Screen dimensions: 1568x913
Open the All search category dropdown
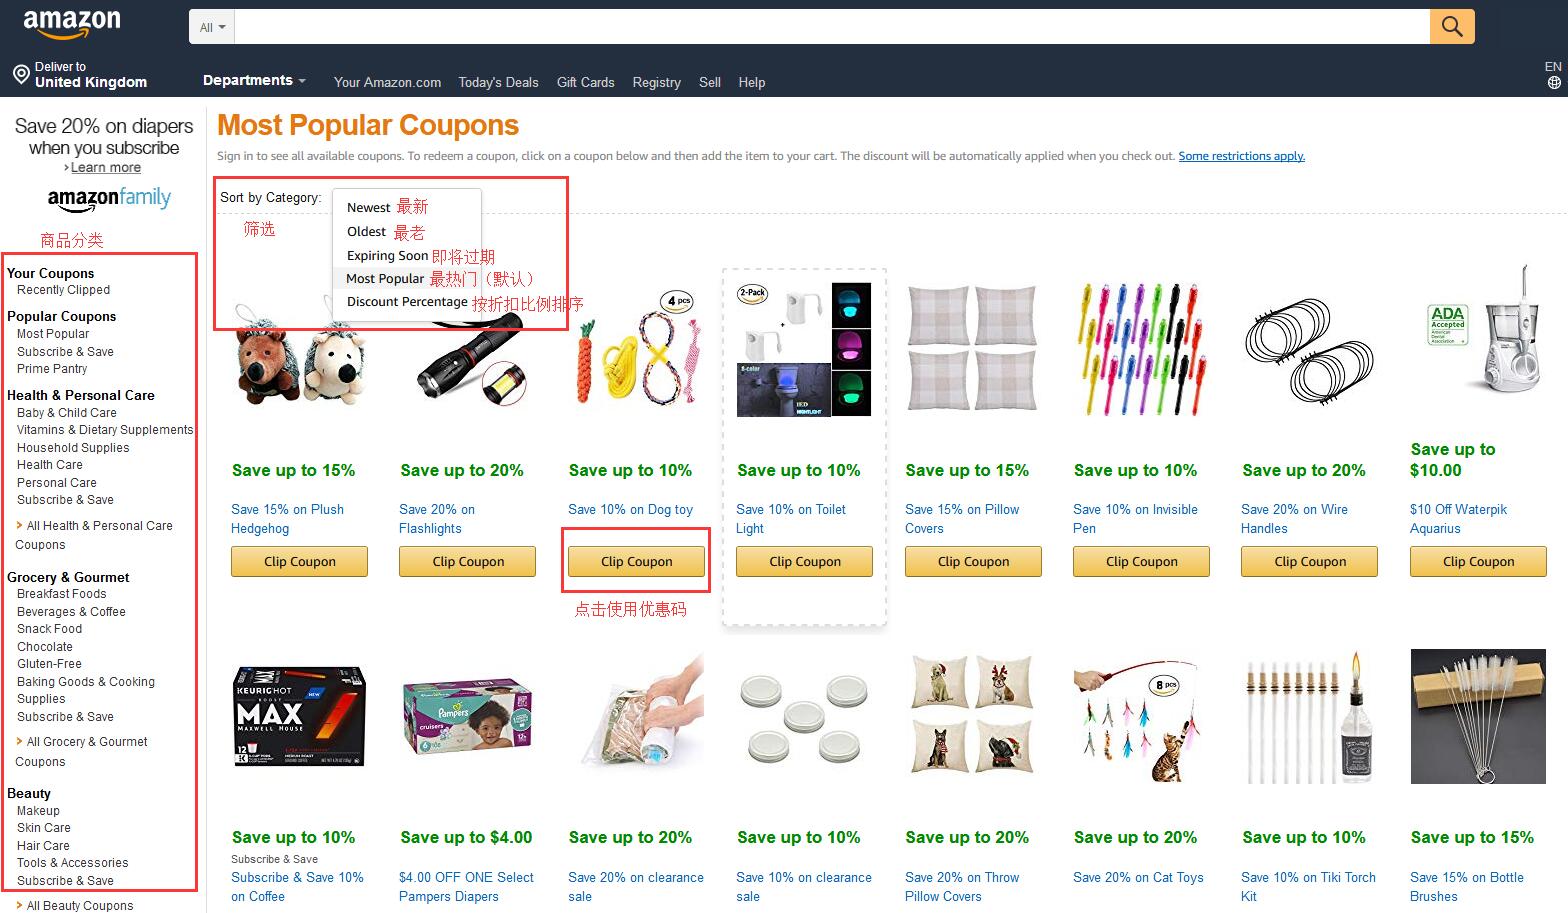212,27
